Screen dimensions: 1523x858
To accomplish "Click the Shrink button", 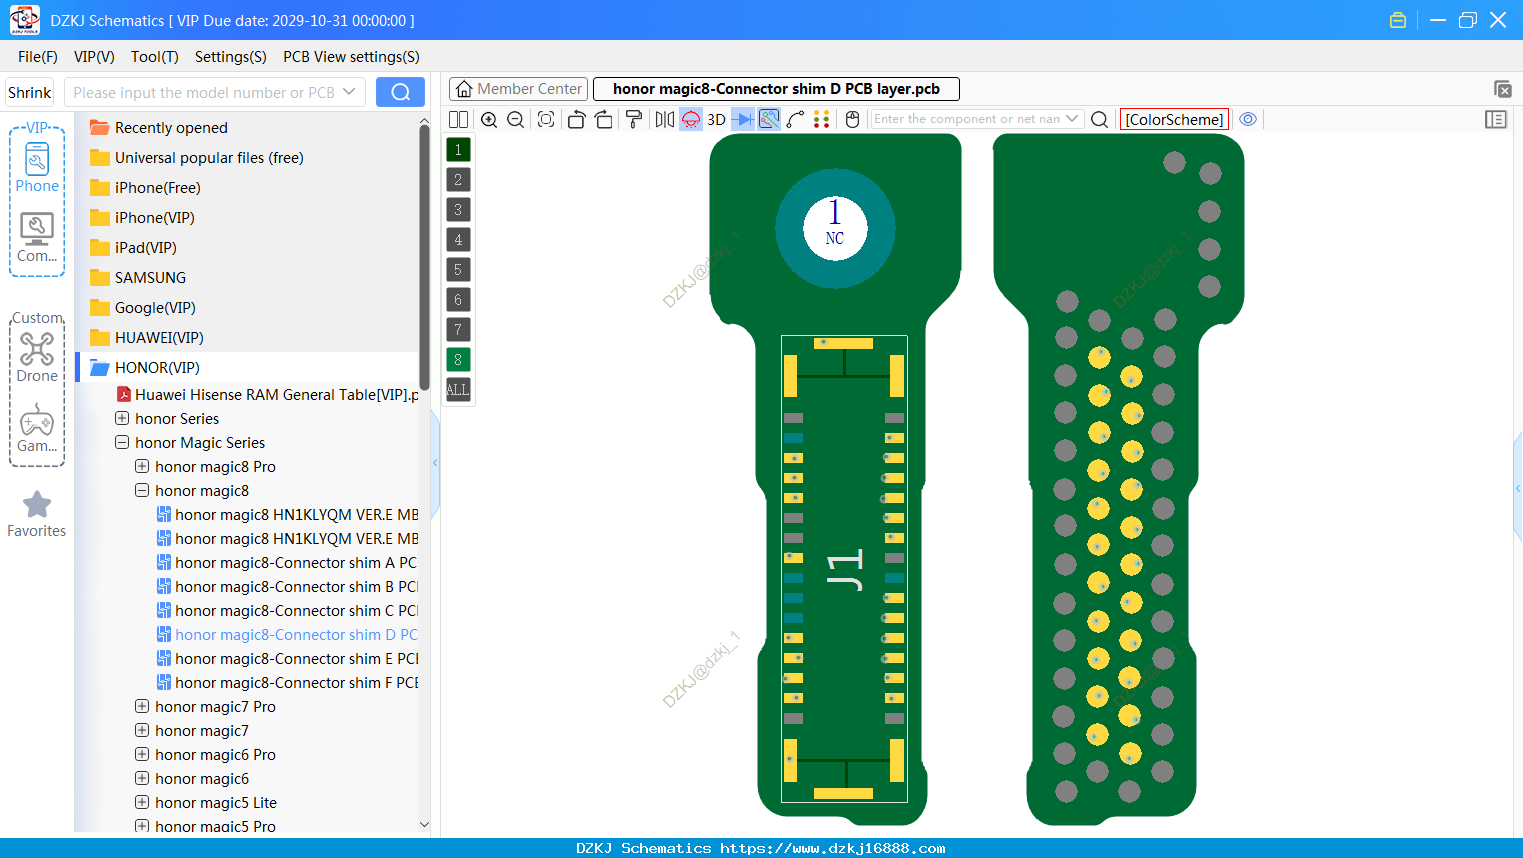I will click(30, 92).
